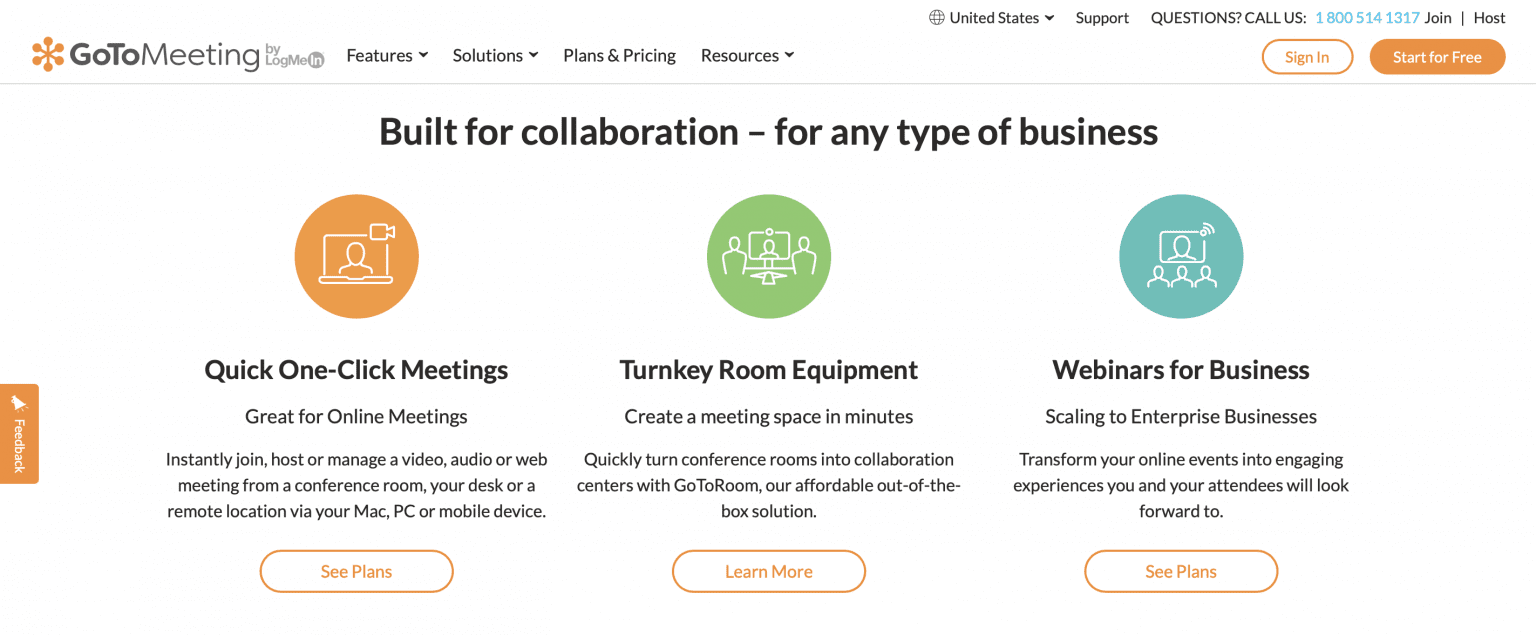The width and height of the screenshot is (1536, 635).
Task: Click See Plans under Webinars for Business
Action: click(1181, 571)
